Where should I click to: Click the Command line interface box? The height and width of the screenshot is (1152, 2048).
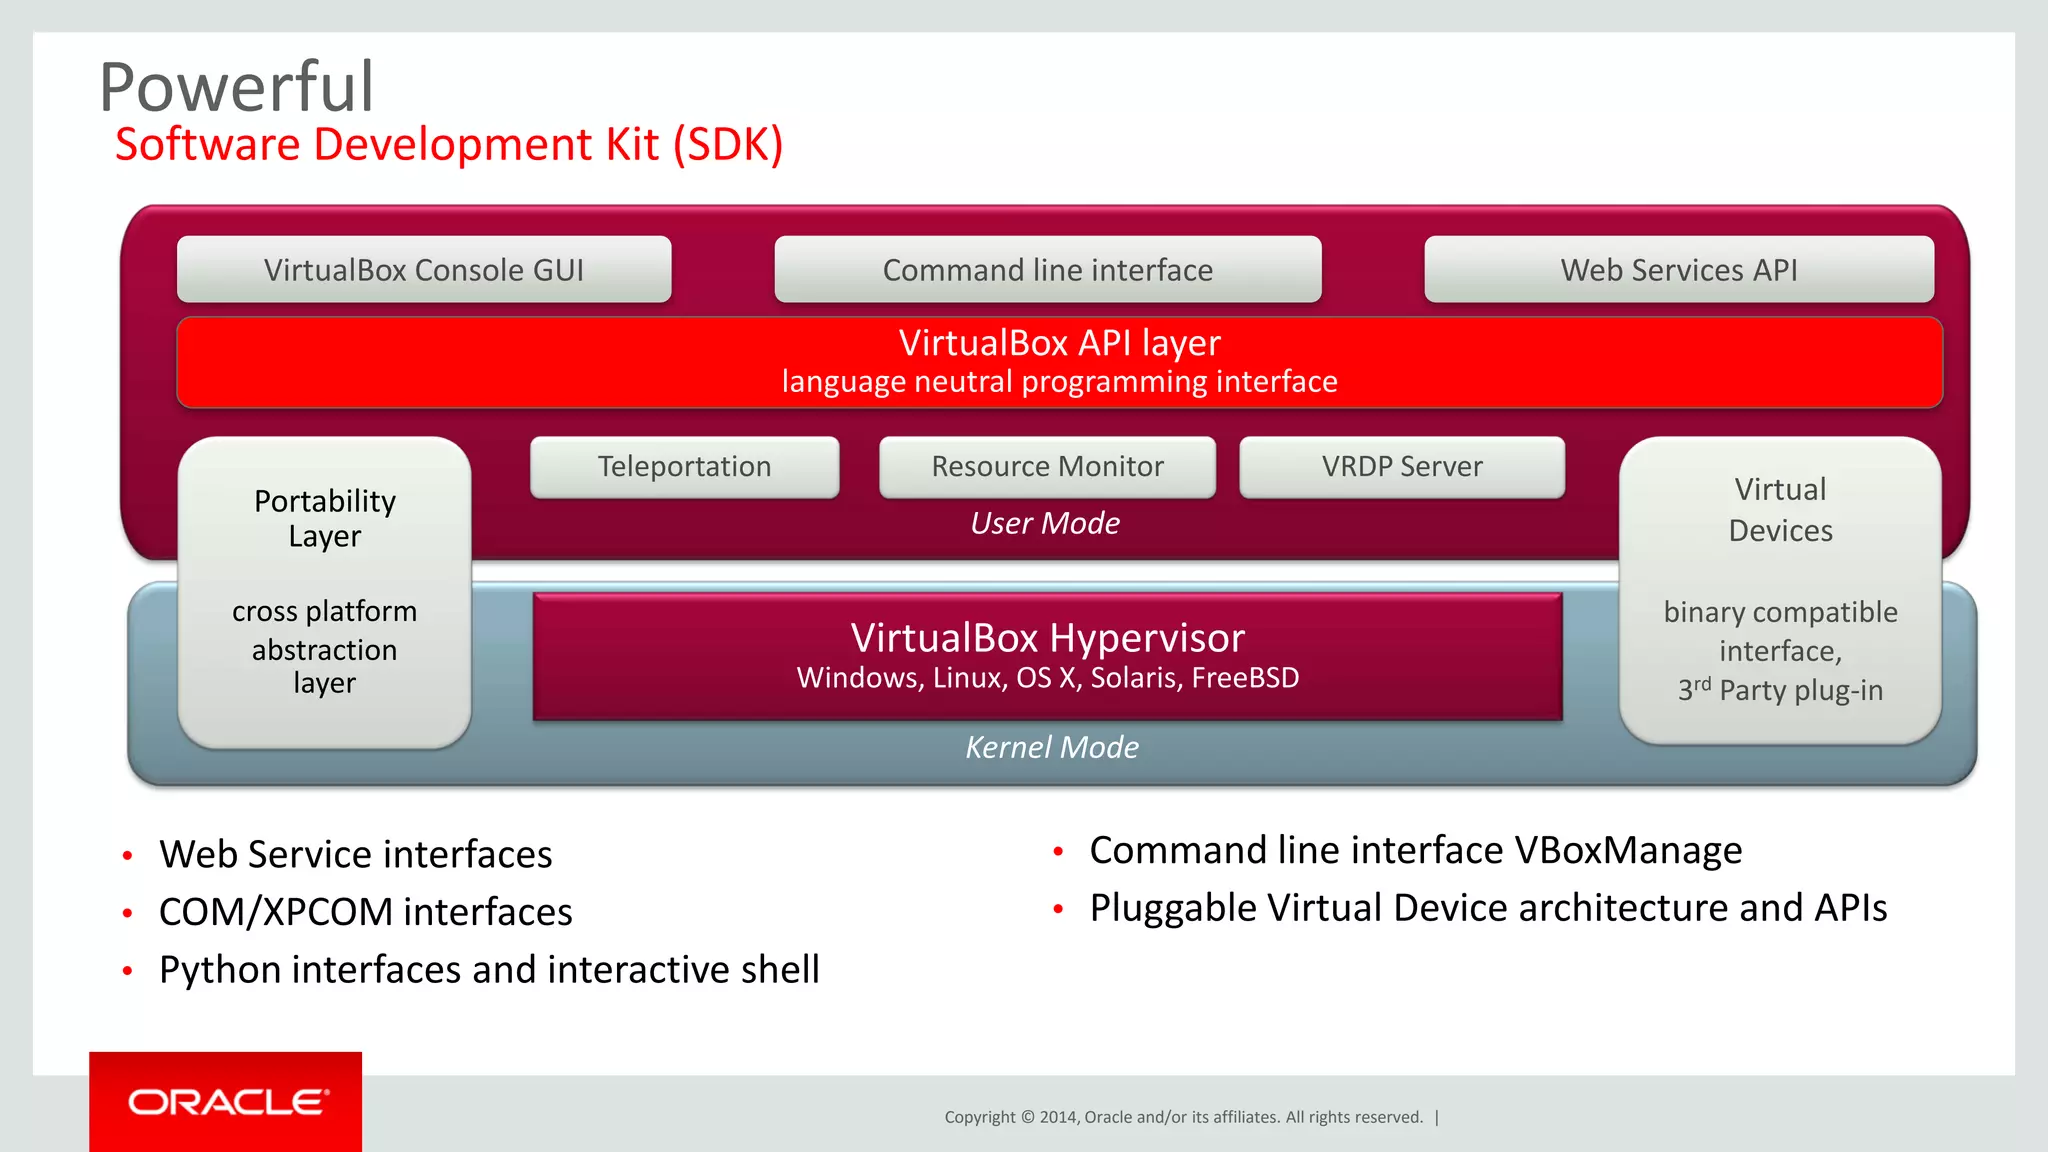point(1047,270)
